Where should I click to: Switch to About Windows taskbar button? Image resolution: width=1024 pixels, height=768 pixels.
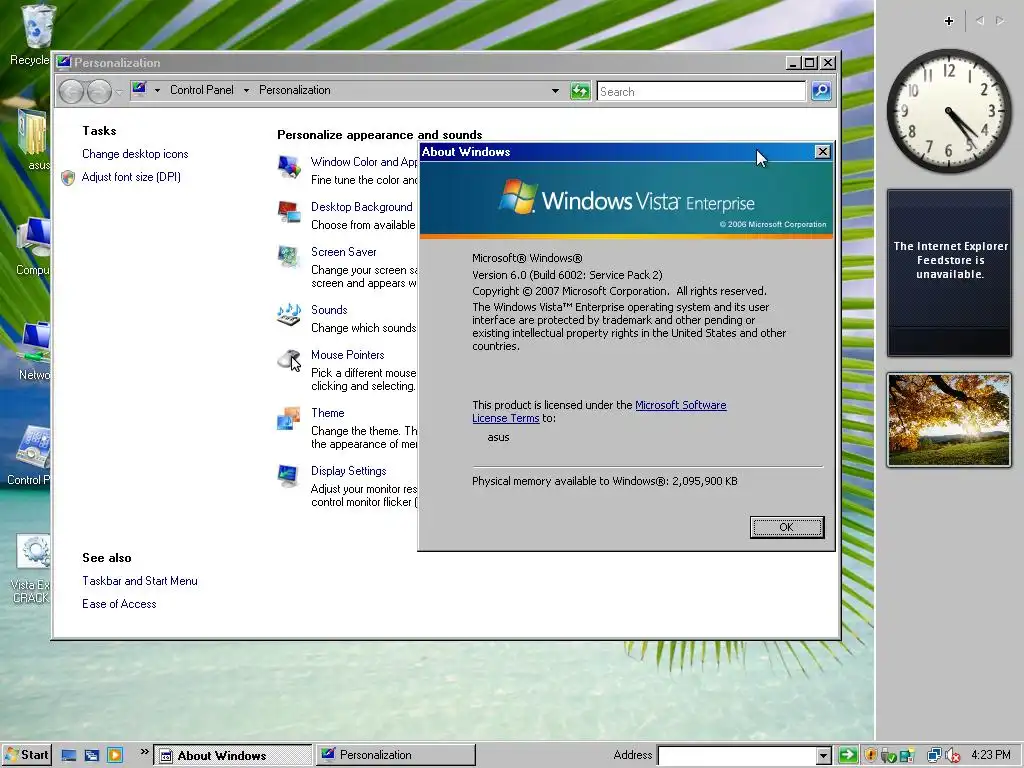tap(233, 756)
